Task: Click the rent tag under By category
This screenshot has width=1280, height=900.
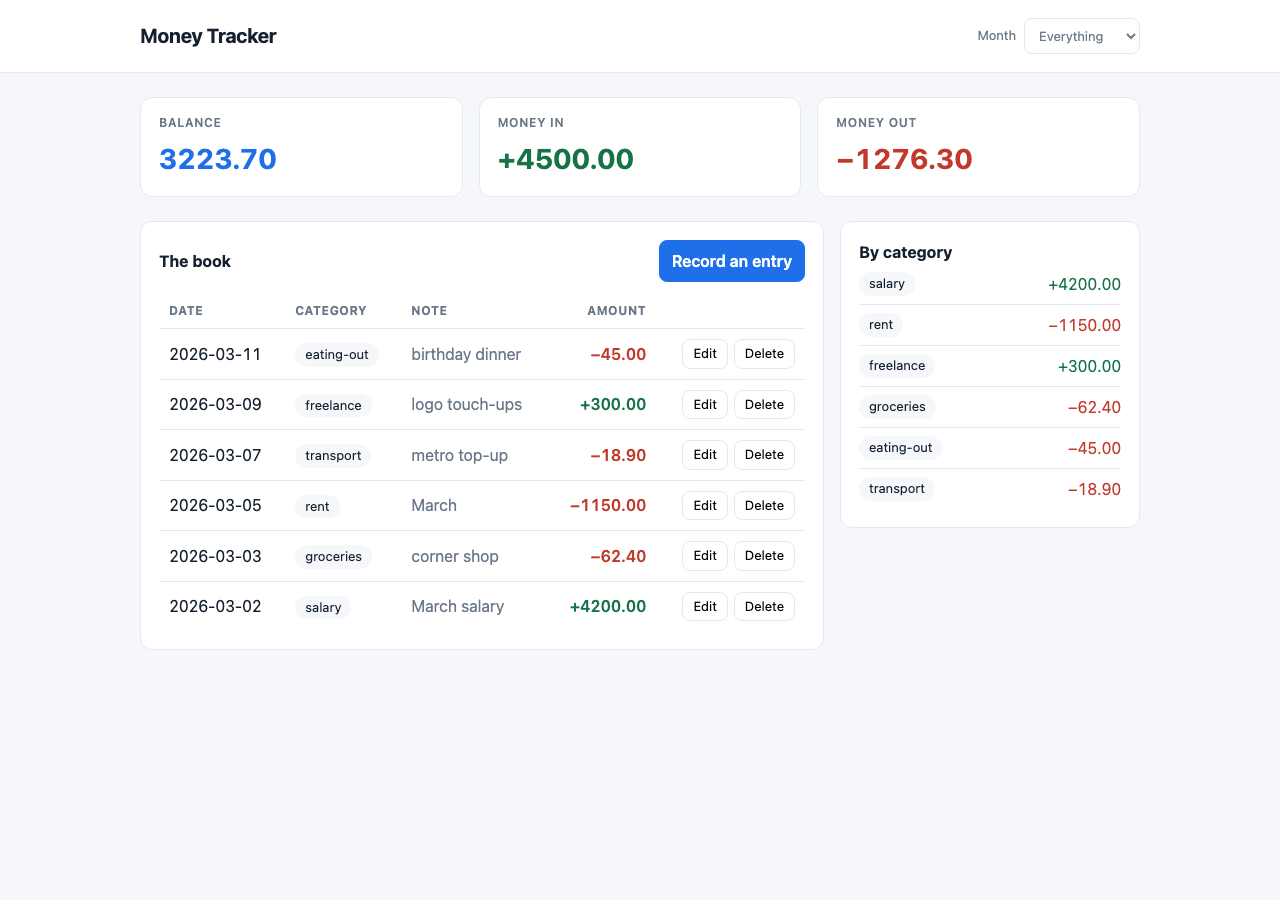Action: (x=881, y=325)
